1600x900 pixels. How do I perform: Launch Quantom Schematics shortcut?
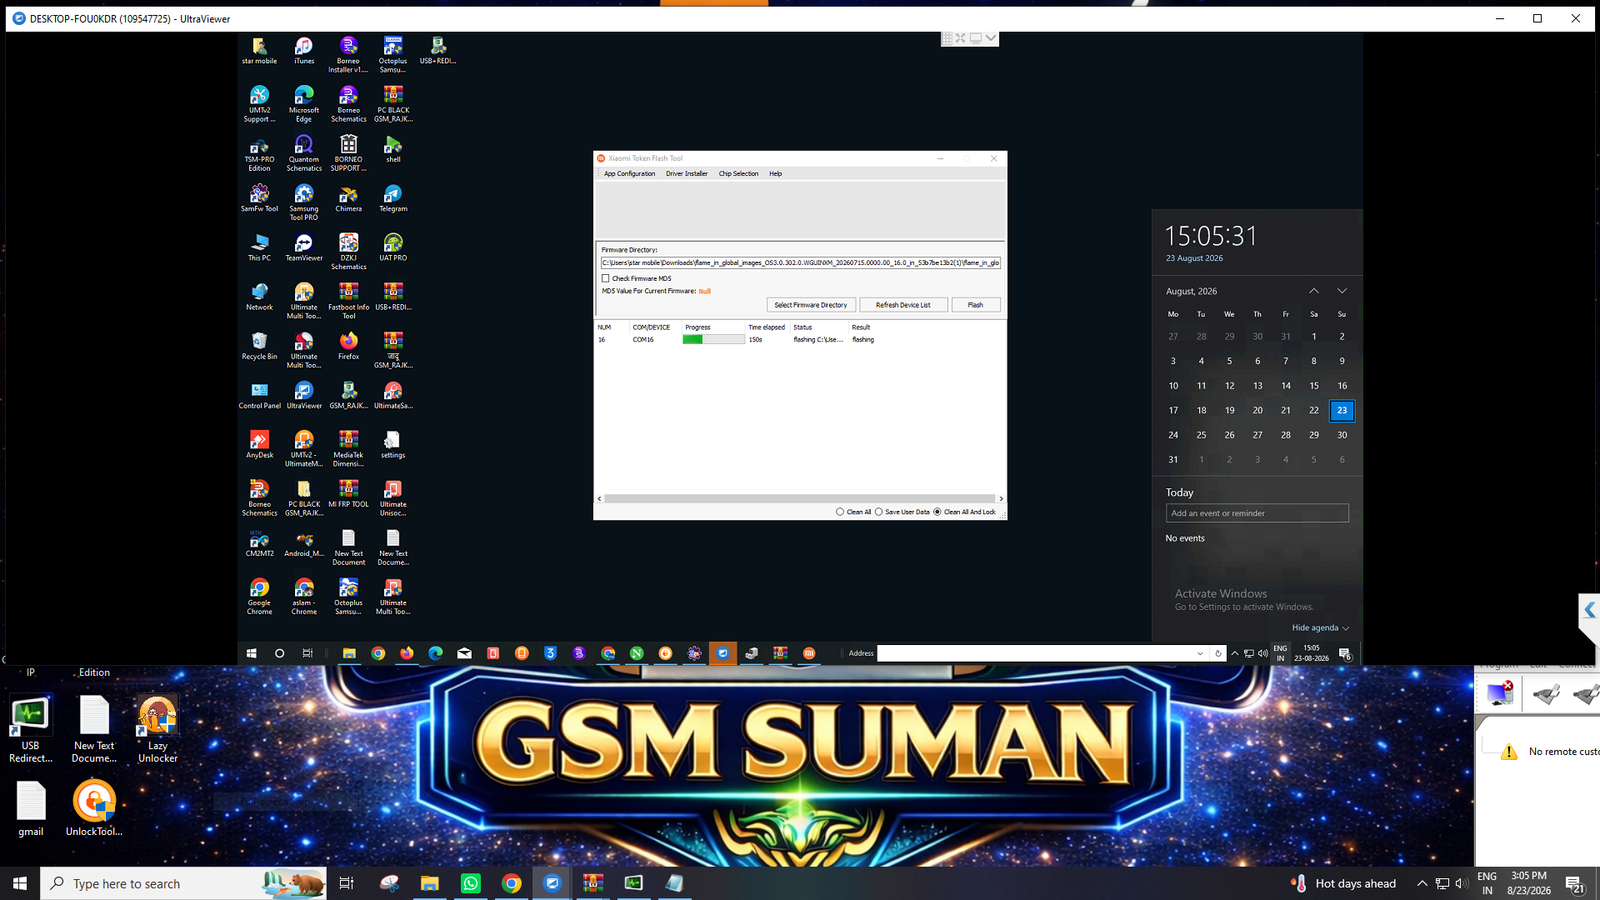click(304, 153)
